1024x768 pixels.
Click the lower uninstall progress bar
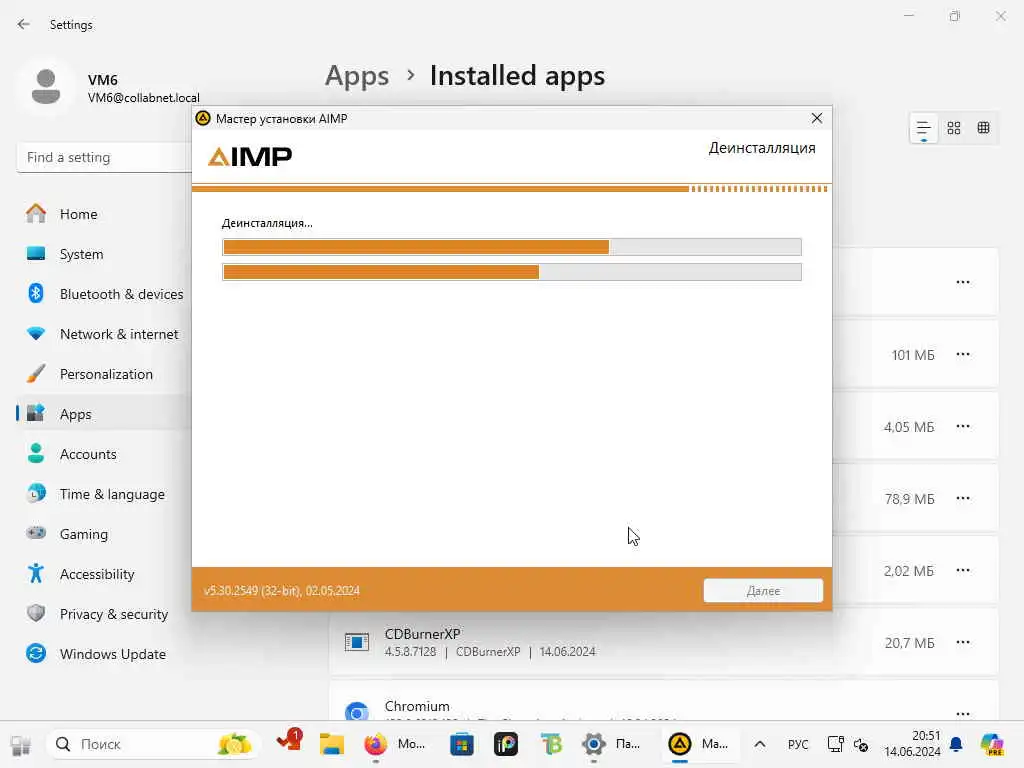512,272
